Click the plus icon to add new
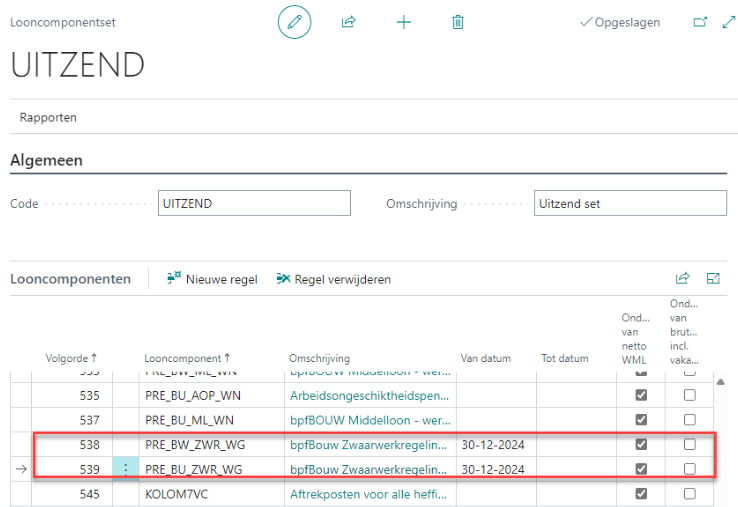This screenshot has width=738, height=507. 404,22
